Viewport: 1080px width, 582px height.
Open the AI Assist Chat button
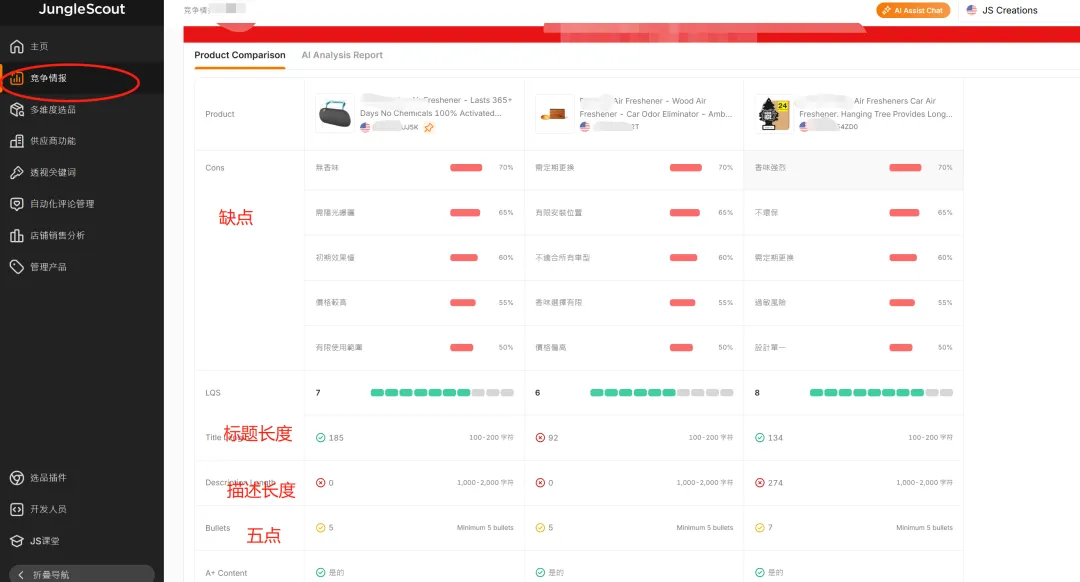pos(913,10)
